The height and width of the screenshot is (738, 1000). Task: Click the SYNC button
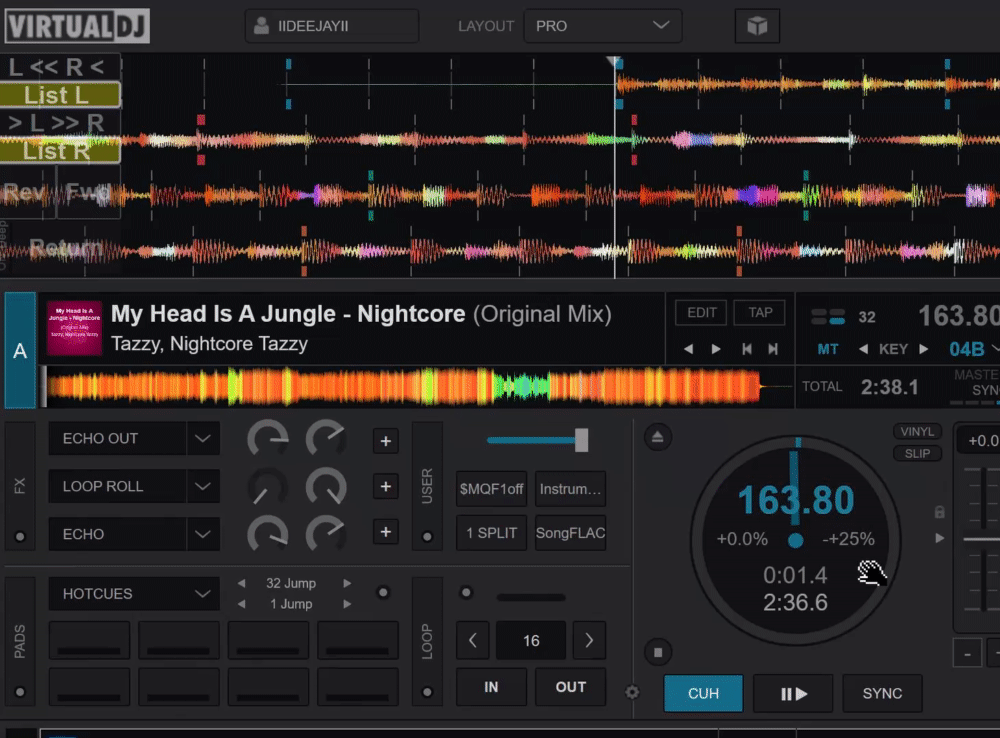[882, 693]
